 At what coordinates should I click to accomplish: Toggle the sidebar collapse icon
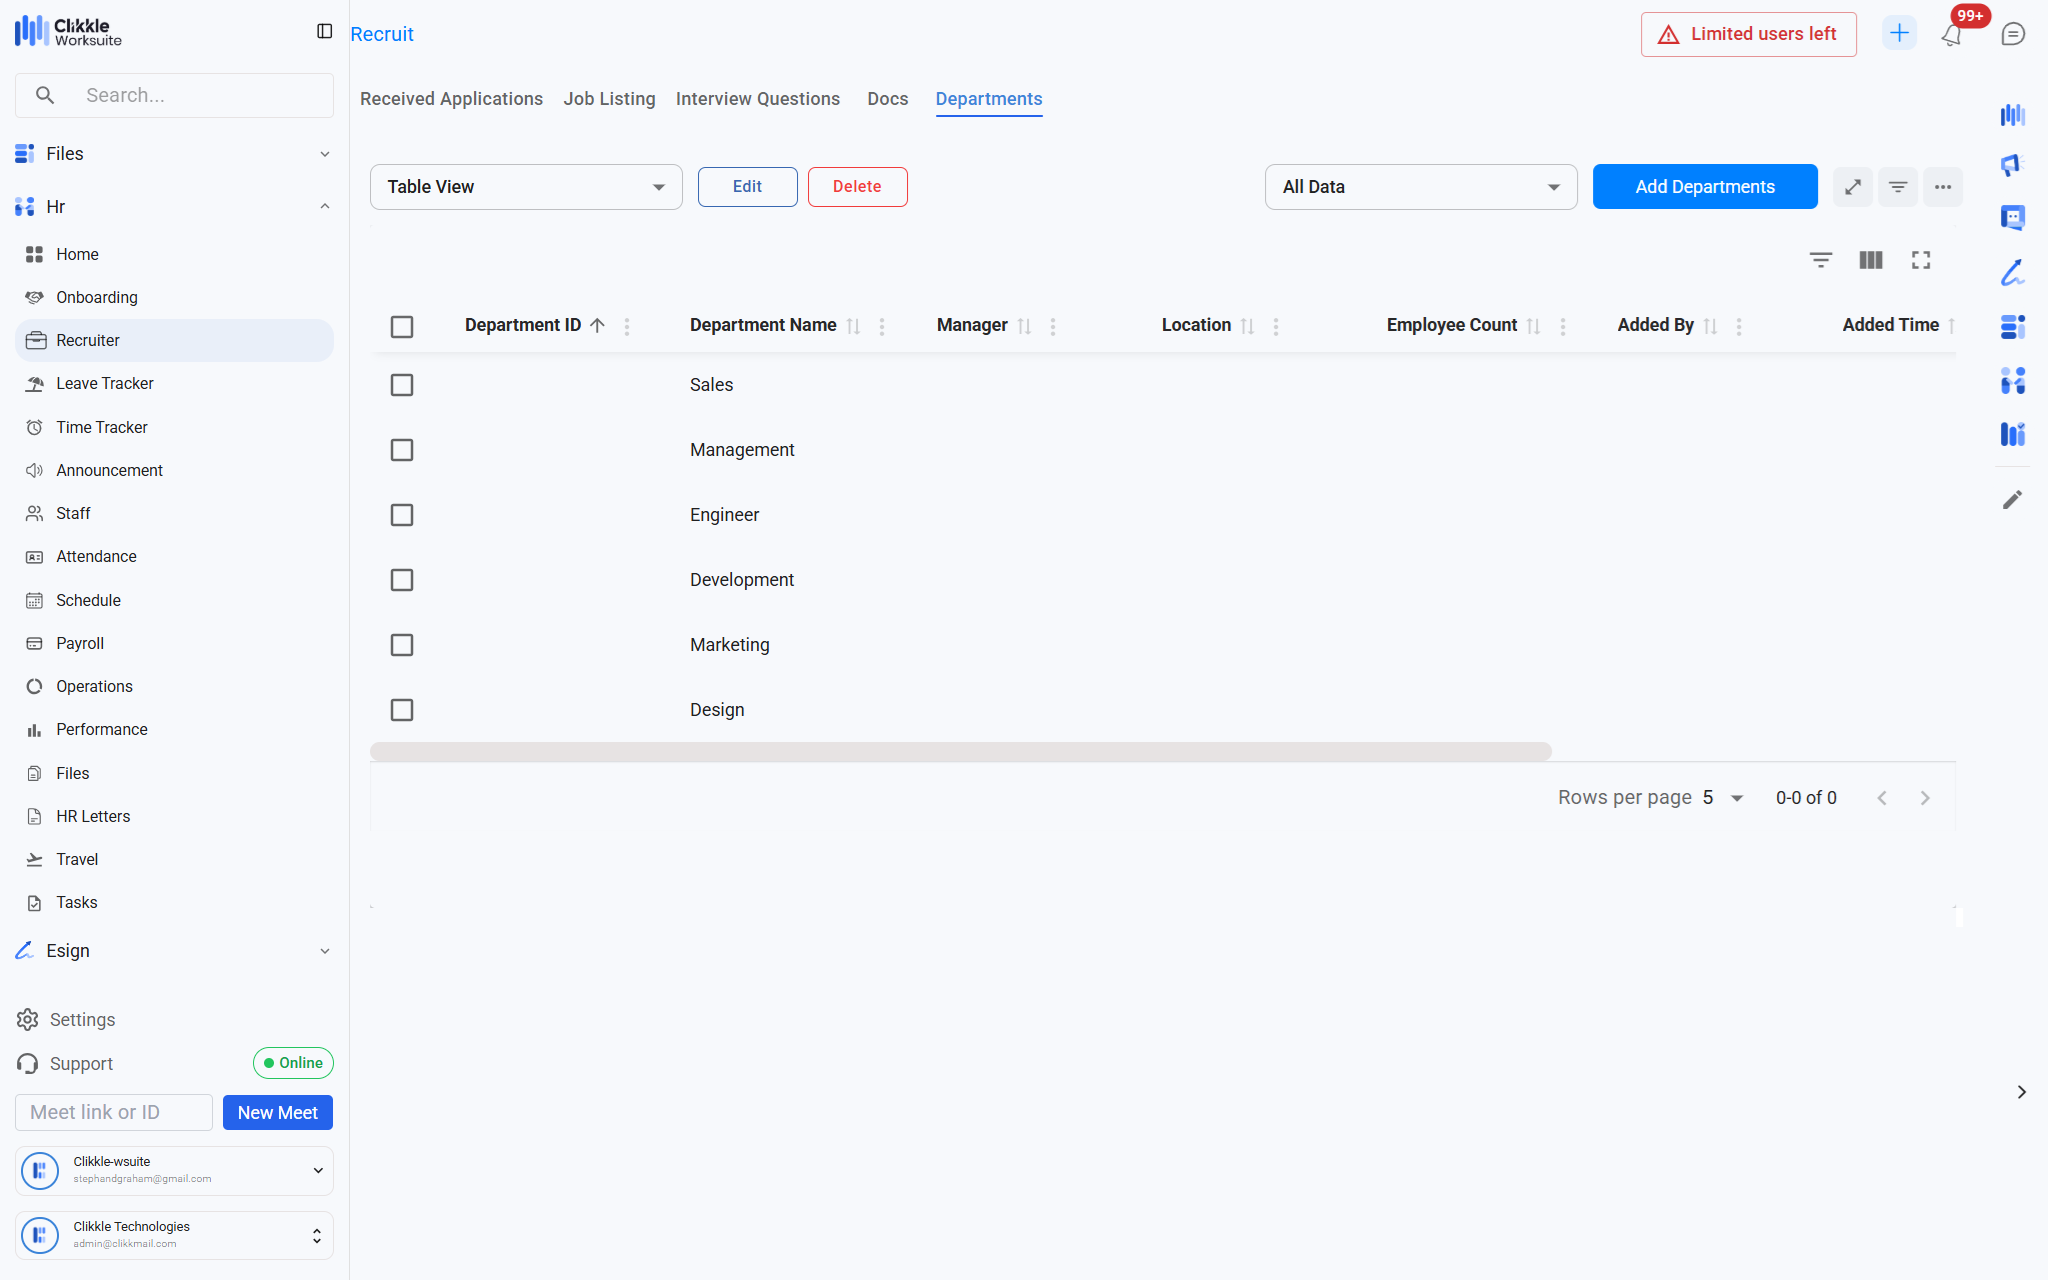coord(324,32)
